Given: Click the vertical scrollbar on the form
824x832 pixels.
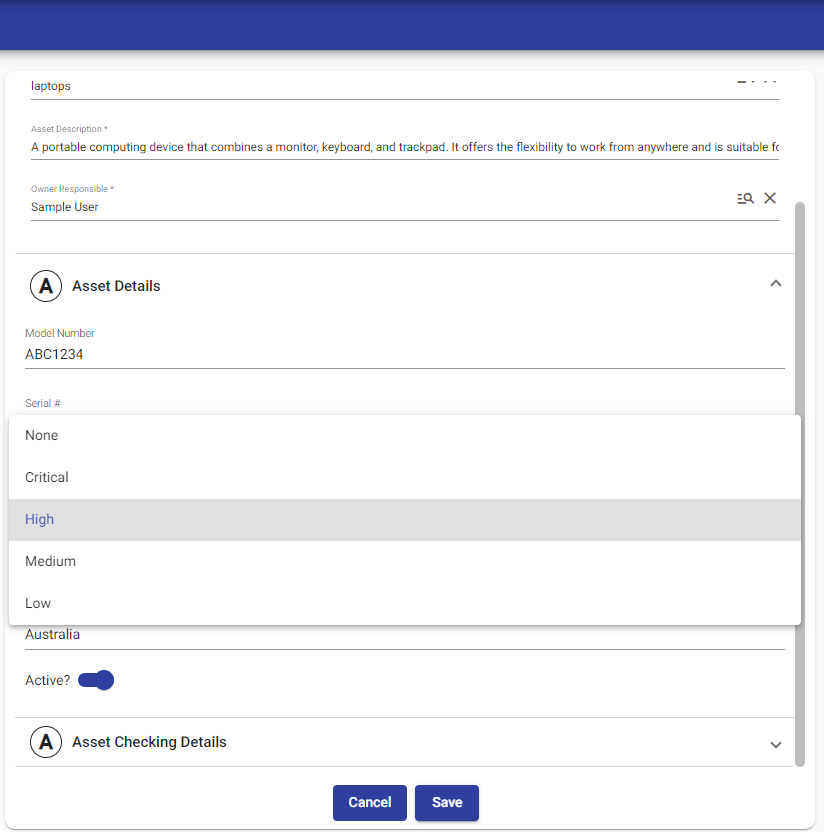Looking at the screenshot, I should [799, 480].
